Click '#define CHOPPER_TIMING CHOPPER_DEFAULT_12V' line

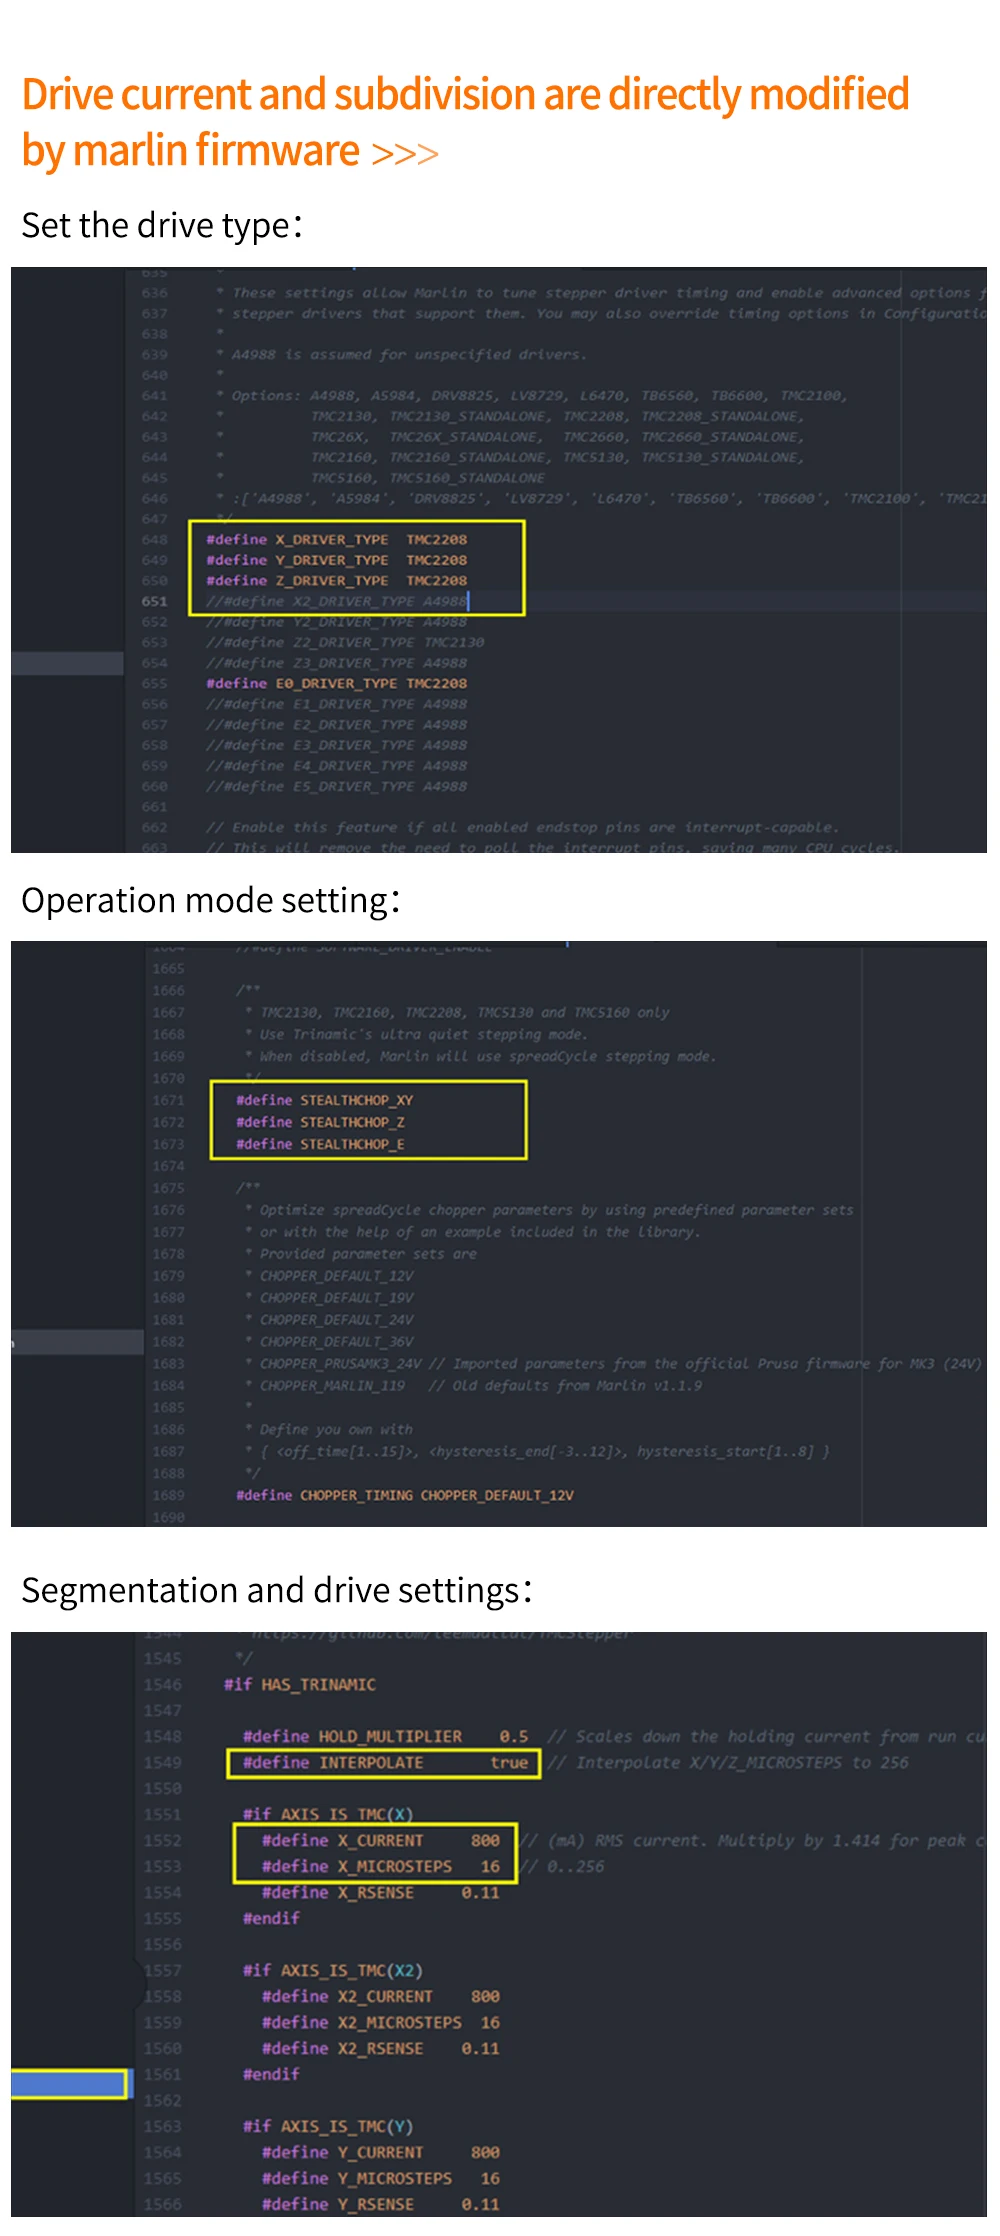[405, 1495]
